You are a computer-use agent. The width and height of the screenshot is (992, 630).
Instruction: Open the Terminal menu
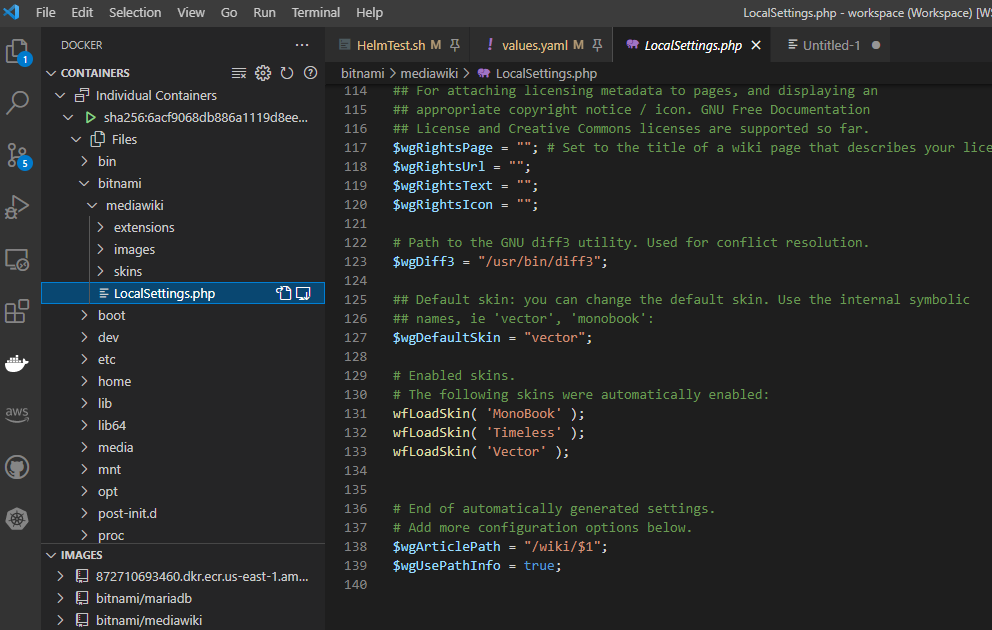[316, 12]
